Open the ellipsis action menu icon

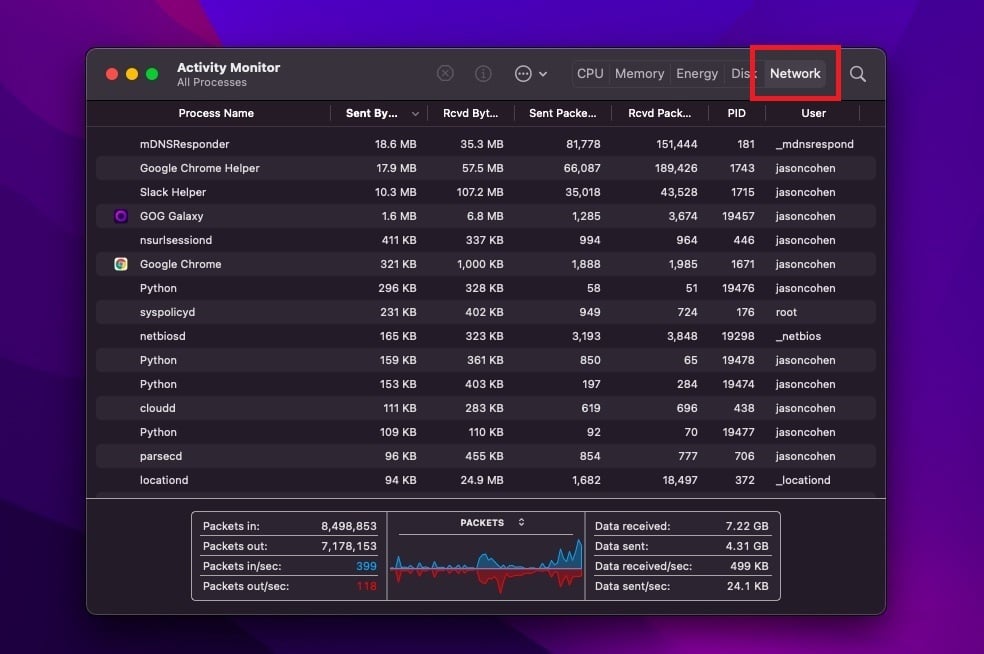pos(523,73)
